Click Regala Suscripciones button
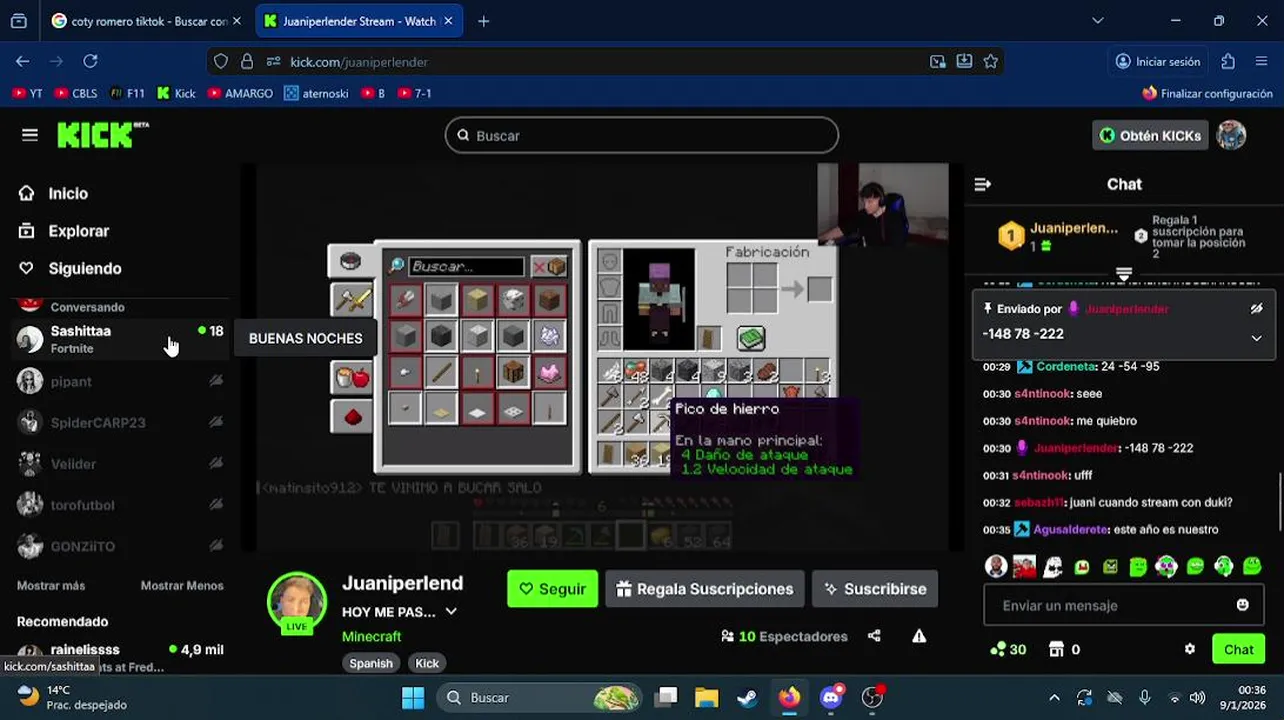The image size is (1284, 720). click(705, 589)
